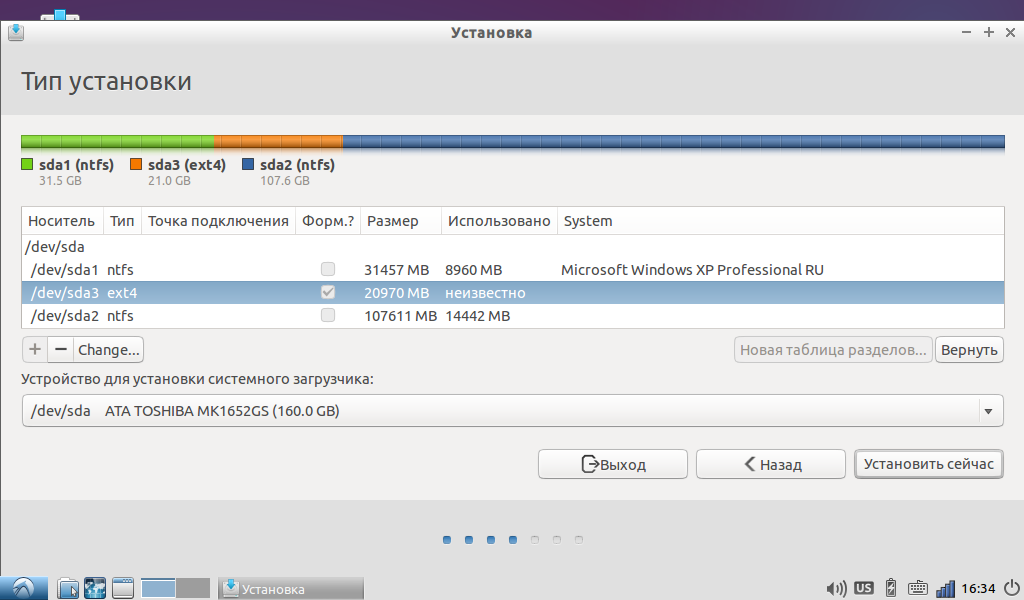Click green sda1 segment in partition bar
Screen dimensions: 1024x600
(x=118, y=142)
